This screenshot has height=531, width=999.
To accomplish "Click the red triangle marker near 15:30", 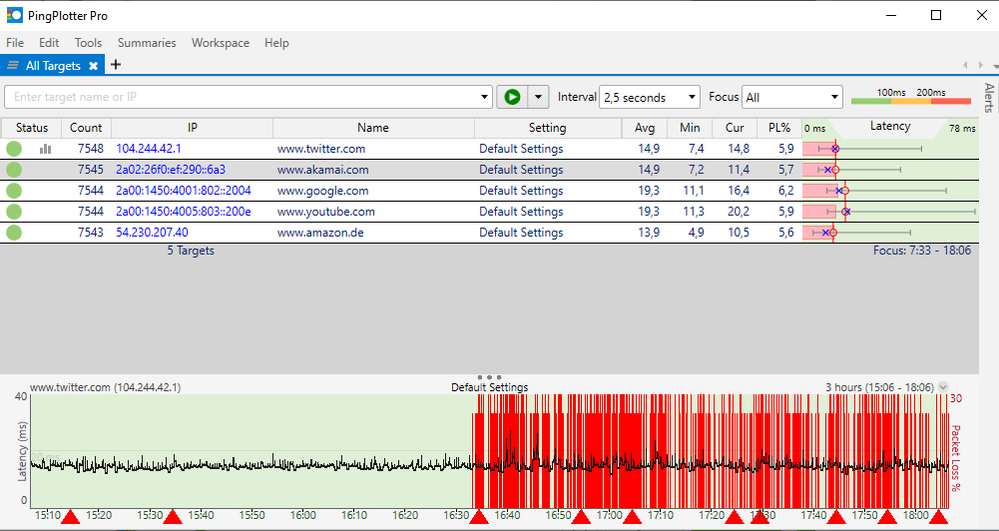I will [173, 517].
